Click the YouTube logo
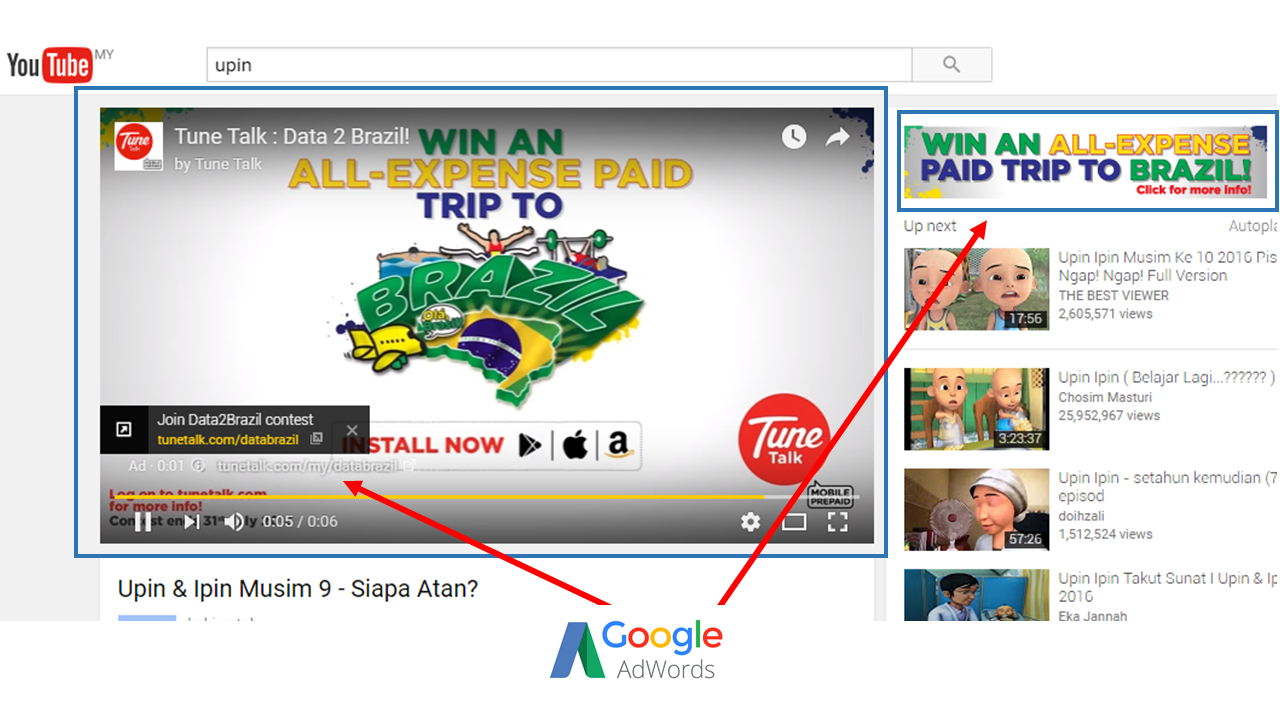The height and width of the screenshot is (720, 1280). 50,65
